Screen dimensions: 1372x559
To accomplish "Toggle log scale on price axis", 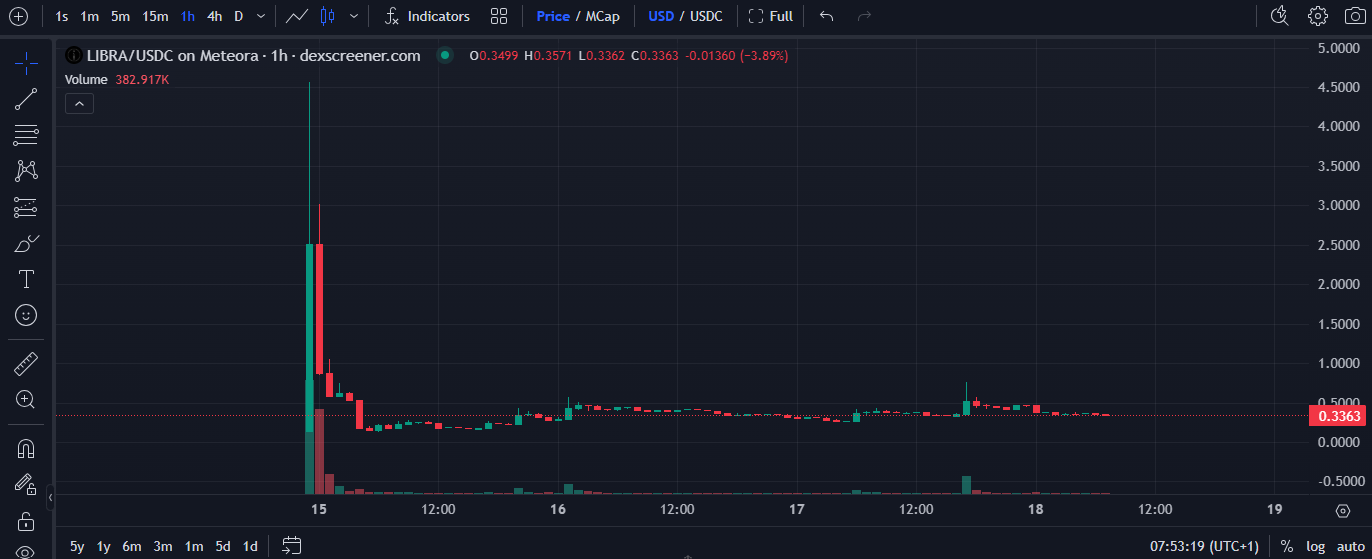I will (x=1315, y=546).
